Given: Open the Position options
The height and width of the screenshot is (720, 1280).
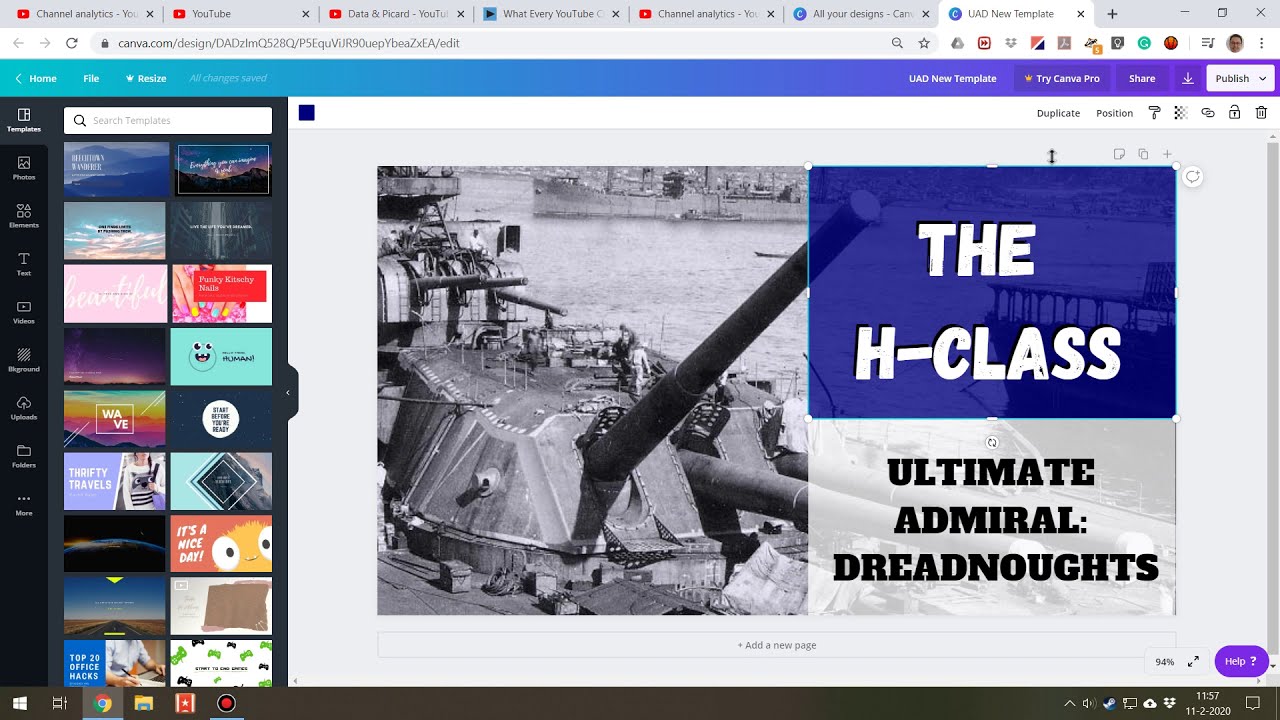Looking at the screenshot, I should click(1114, 113).
